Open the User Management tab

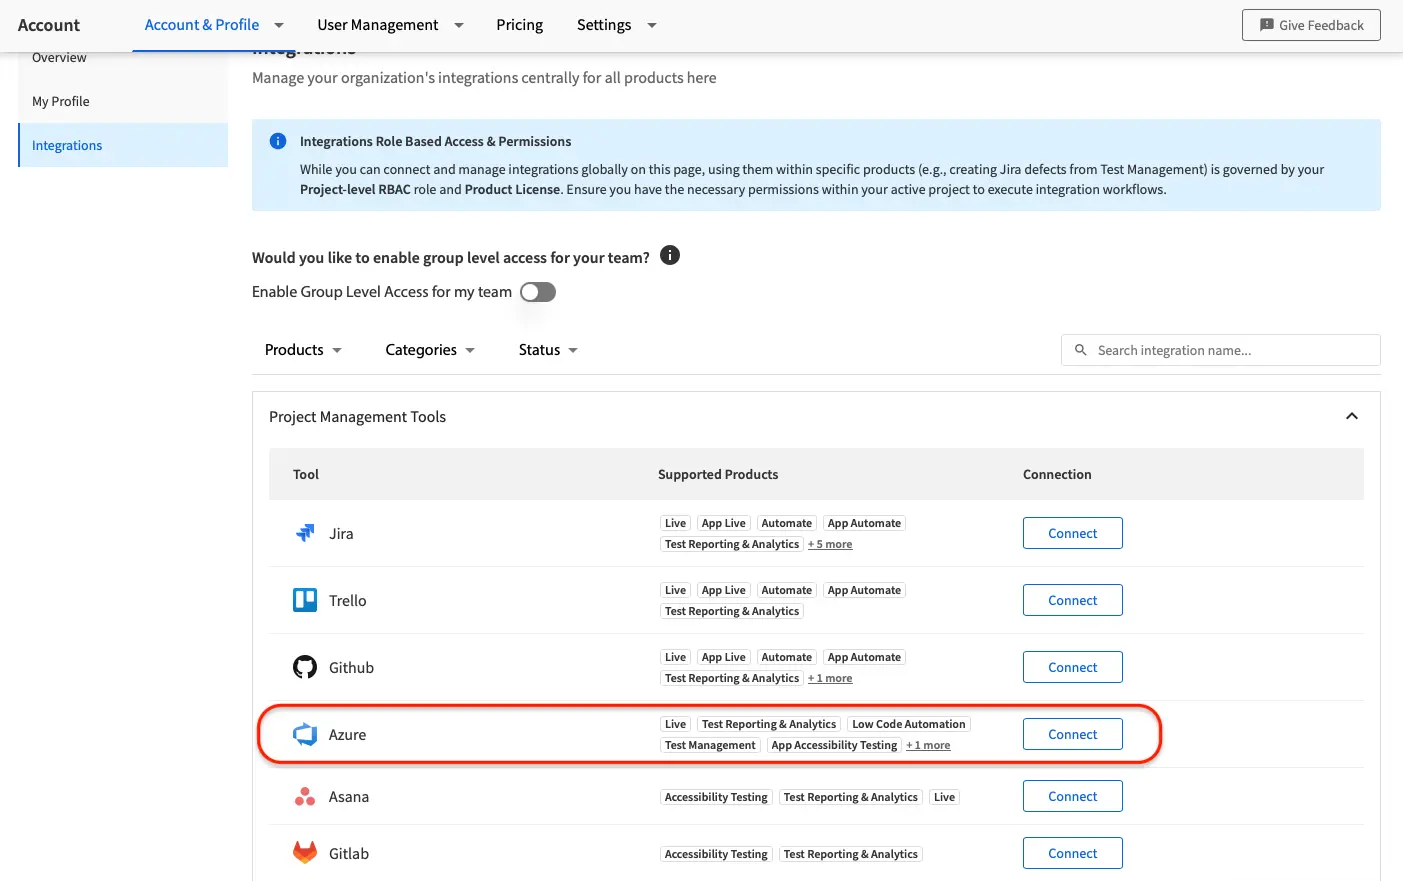click(378, 25)
